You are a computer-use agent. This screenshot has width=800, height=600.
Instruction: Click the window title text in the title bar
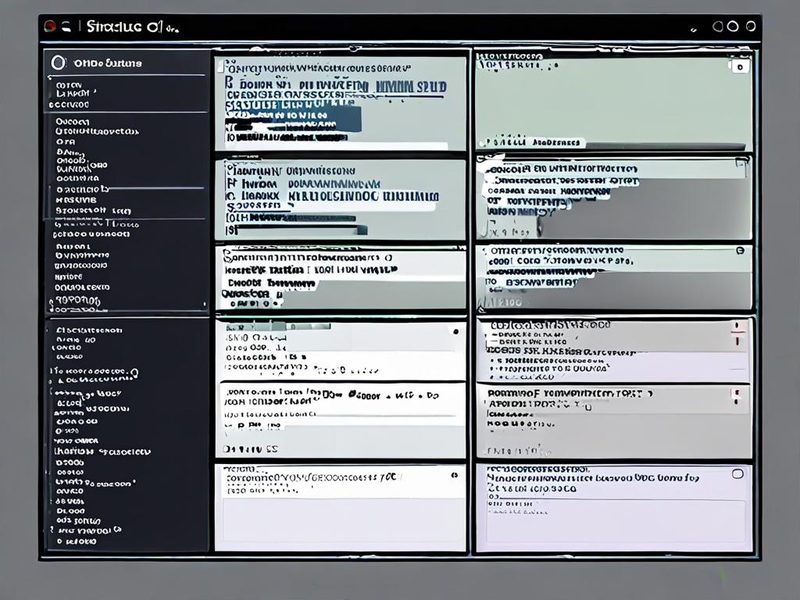[x=133, y=27]
